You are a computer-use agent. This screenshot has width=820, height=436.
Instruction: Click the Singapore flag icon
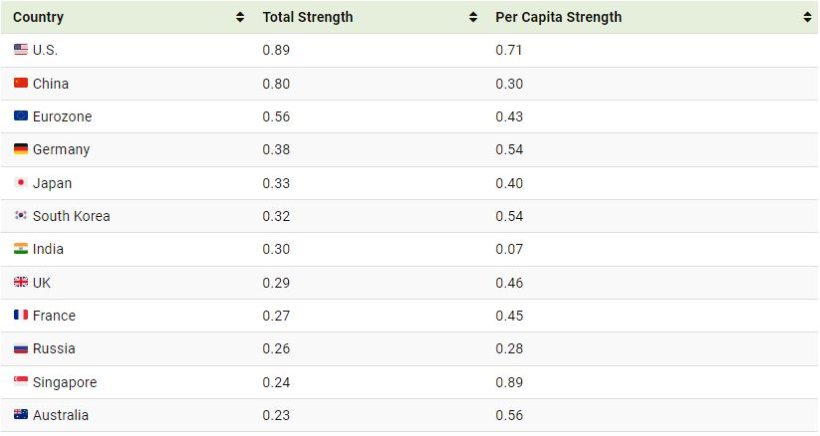[x=21, y=382]
